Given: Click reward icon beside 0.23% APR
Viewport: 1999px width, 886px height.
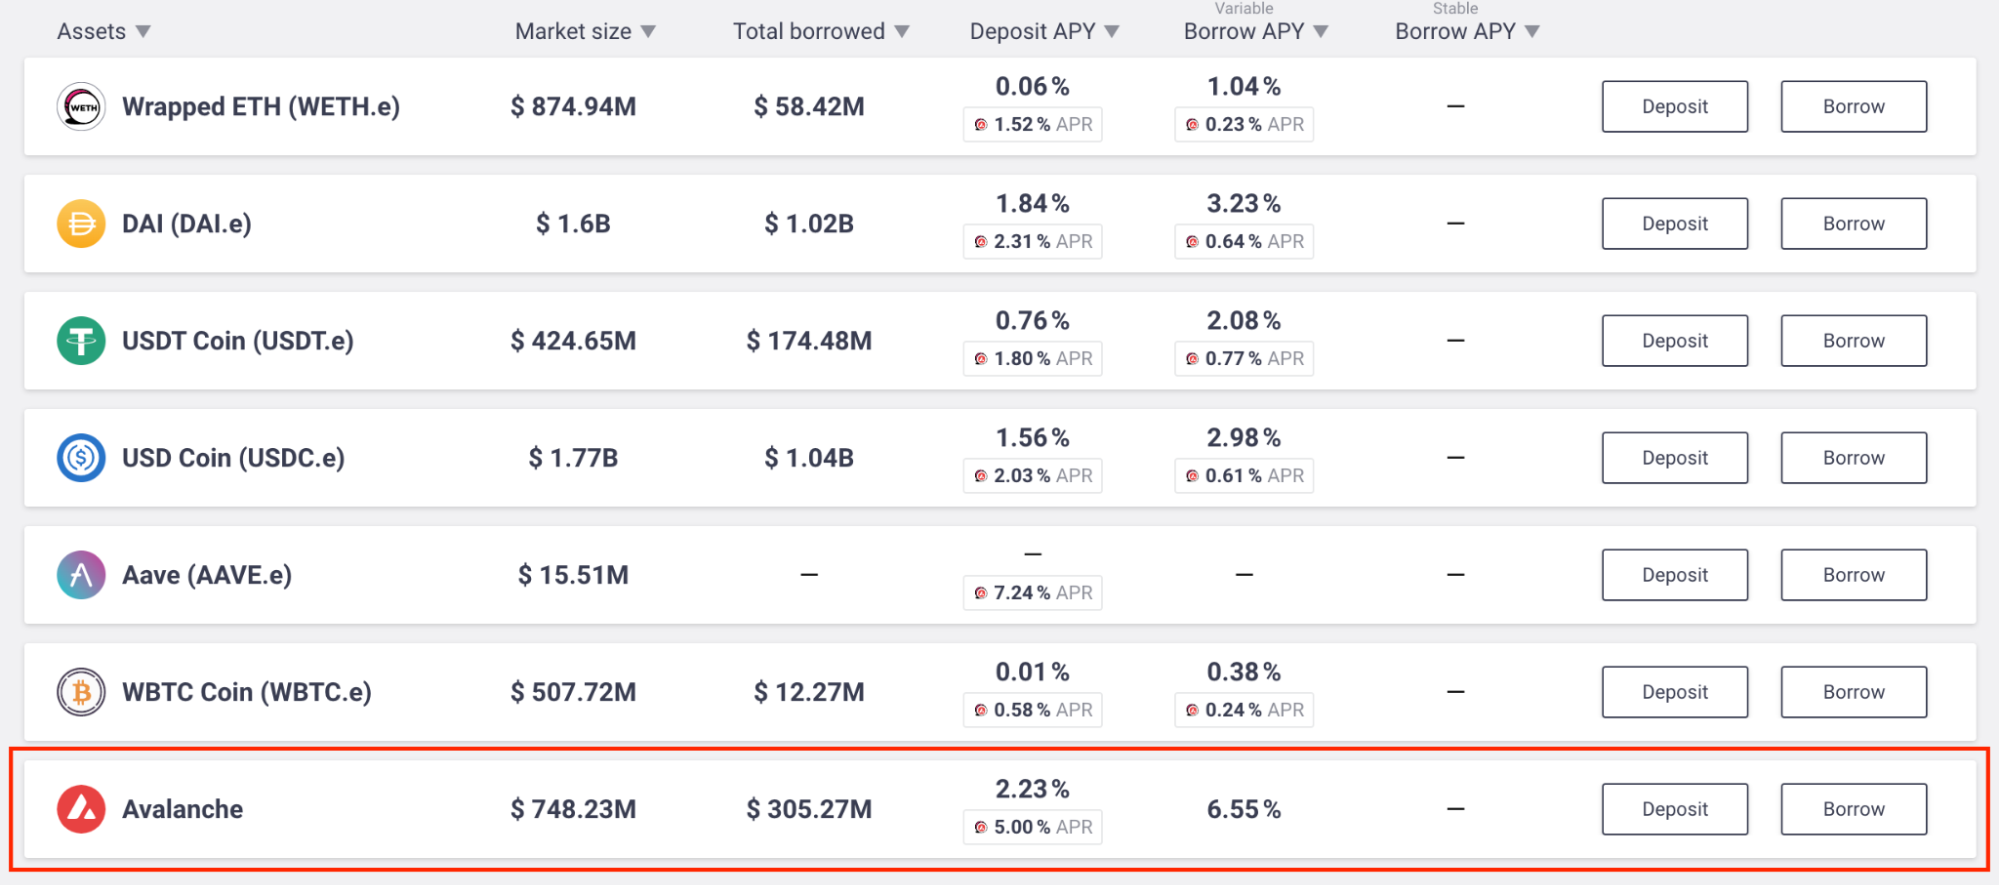Looking at the screenshot, I should coord(1192,125).
